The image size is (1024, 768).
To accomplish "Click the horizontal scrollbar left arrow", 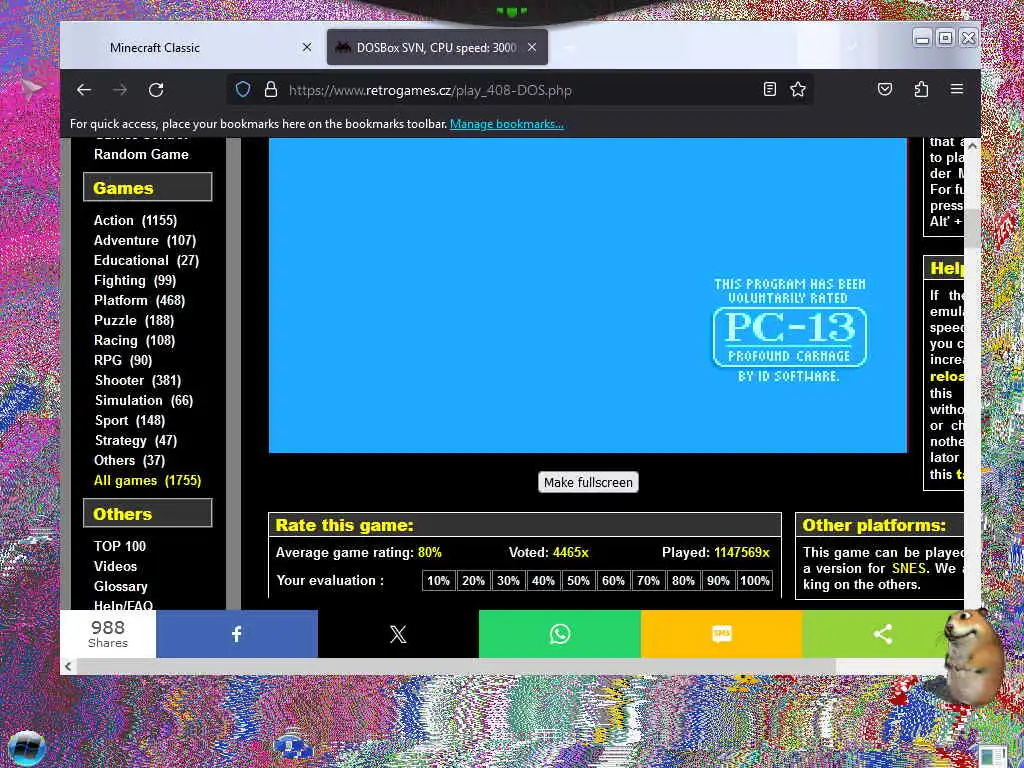I will (68, 666).
